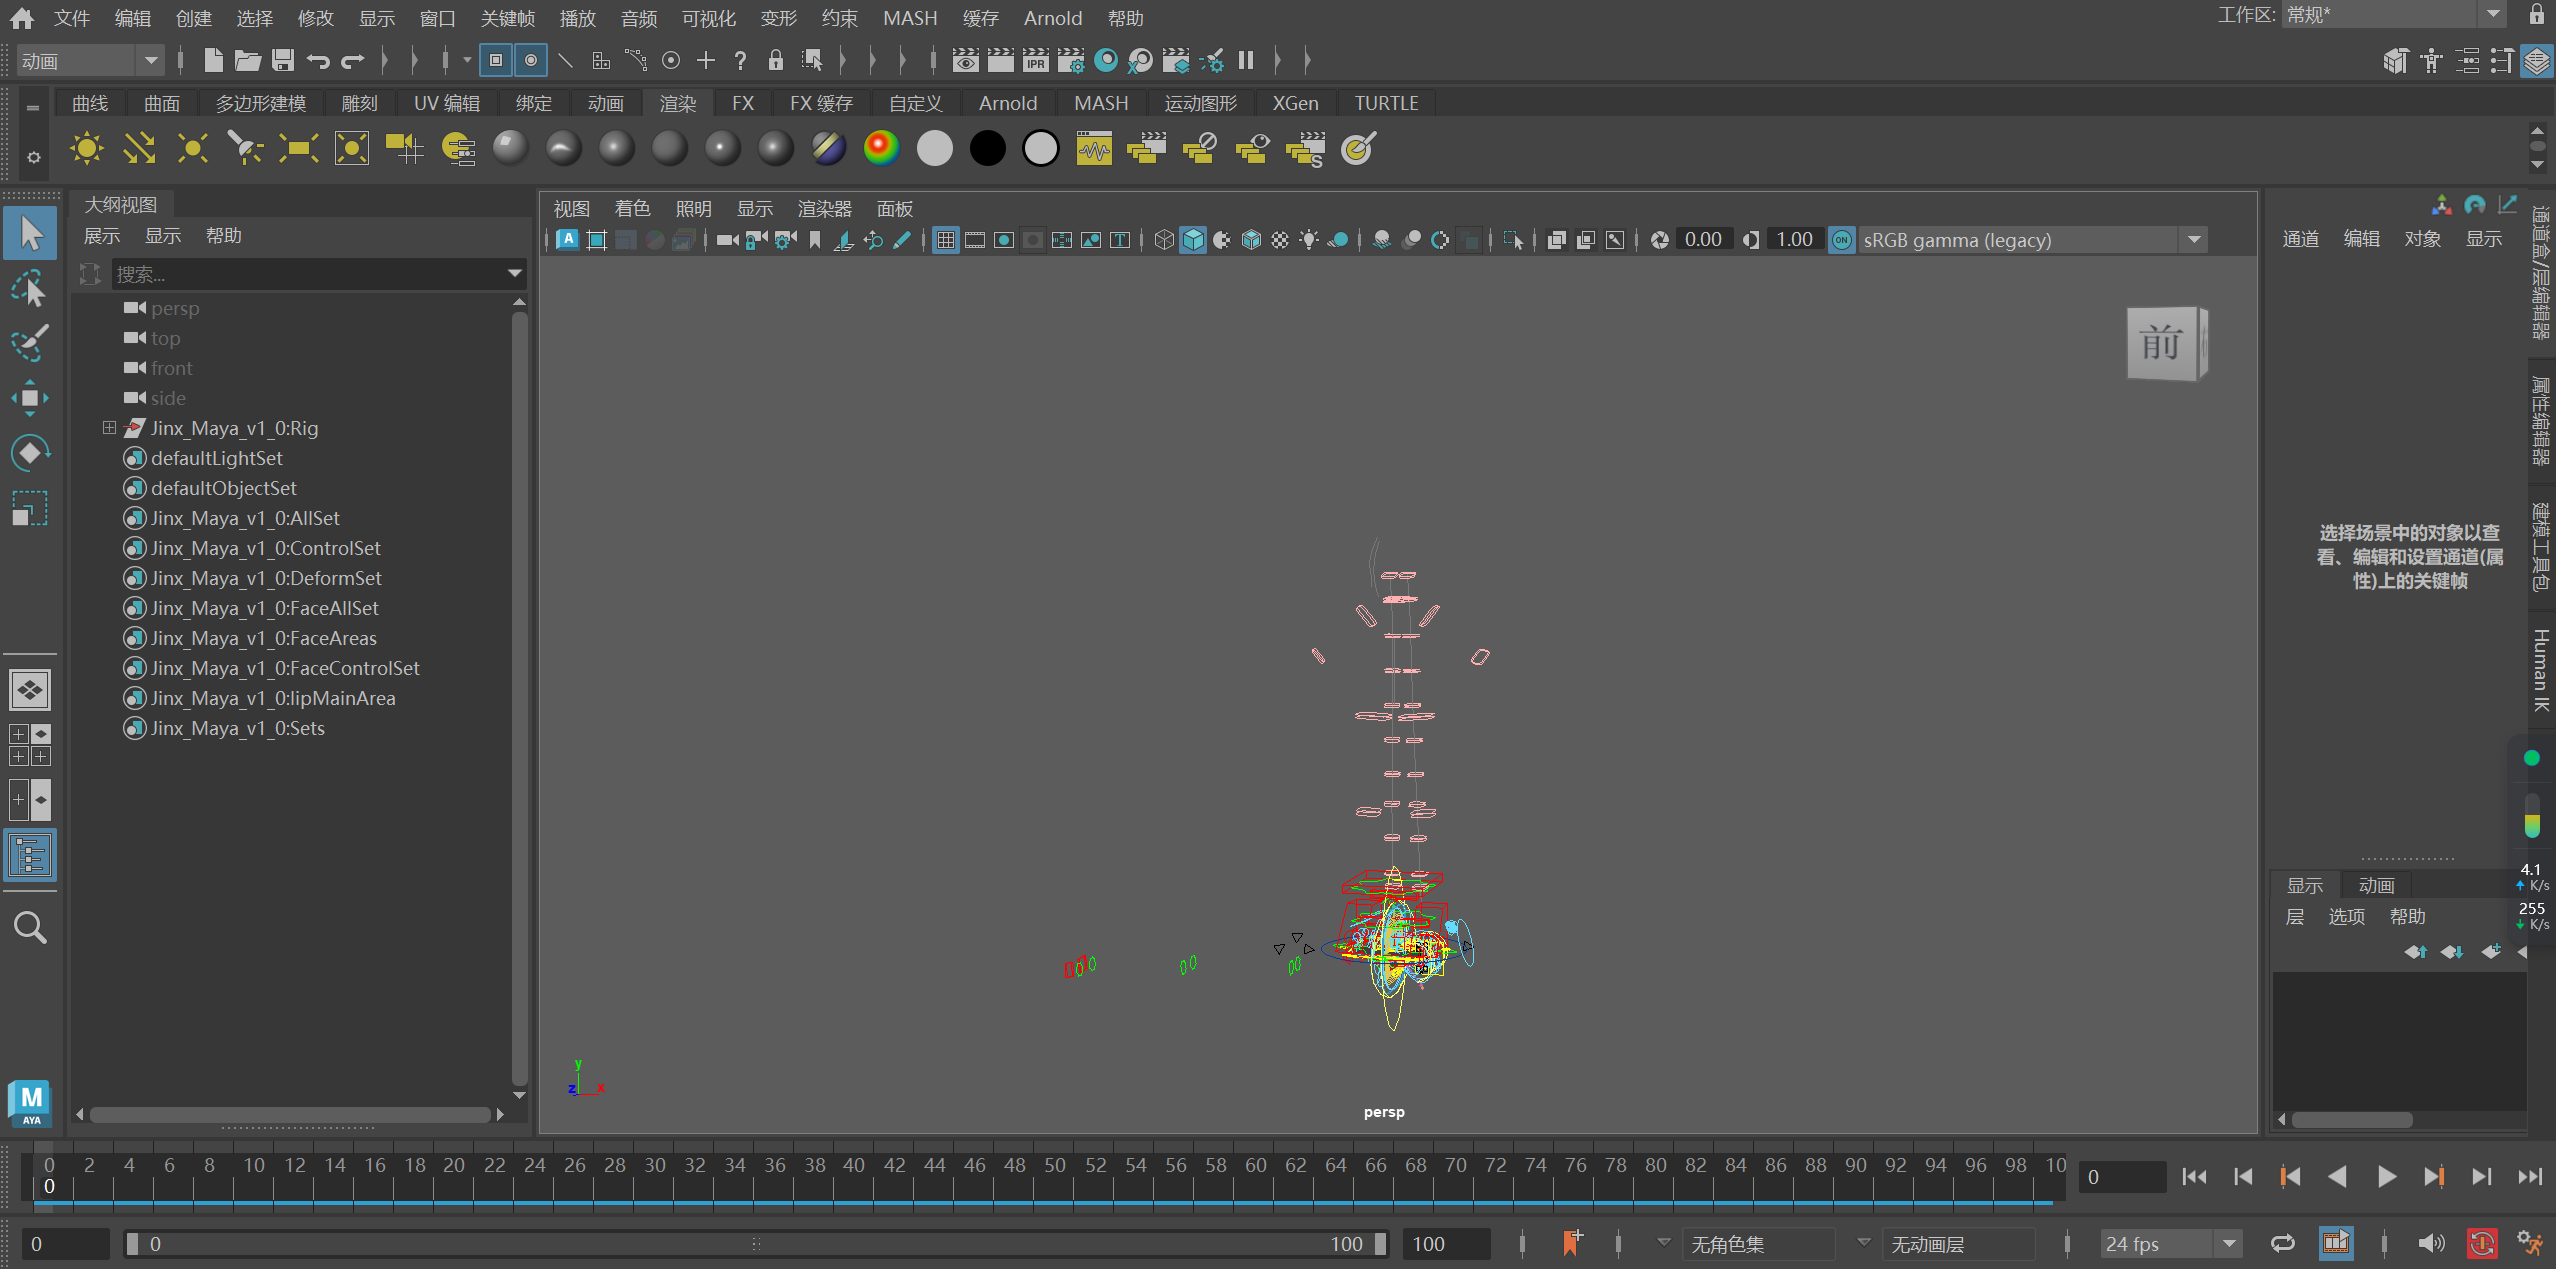This screenshot has width=2556, height=1269.
Task: Toggle auto keyframe button
Action: (x=2481, y=1243)
